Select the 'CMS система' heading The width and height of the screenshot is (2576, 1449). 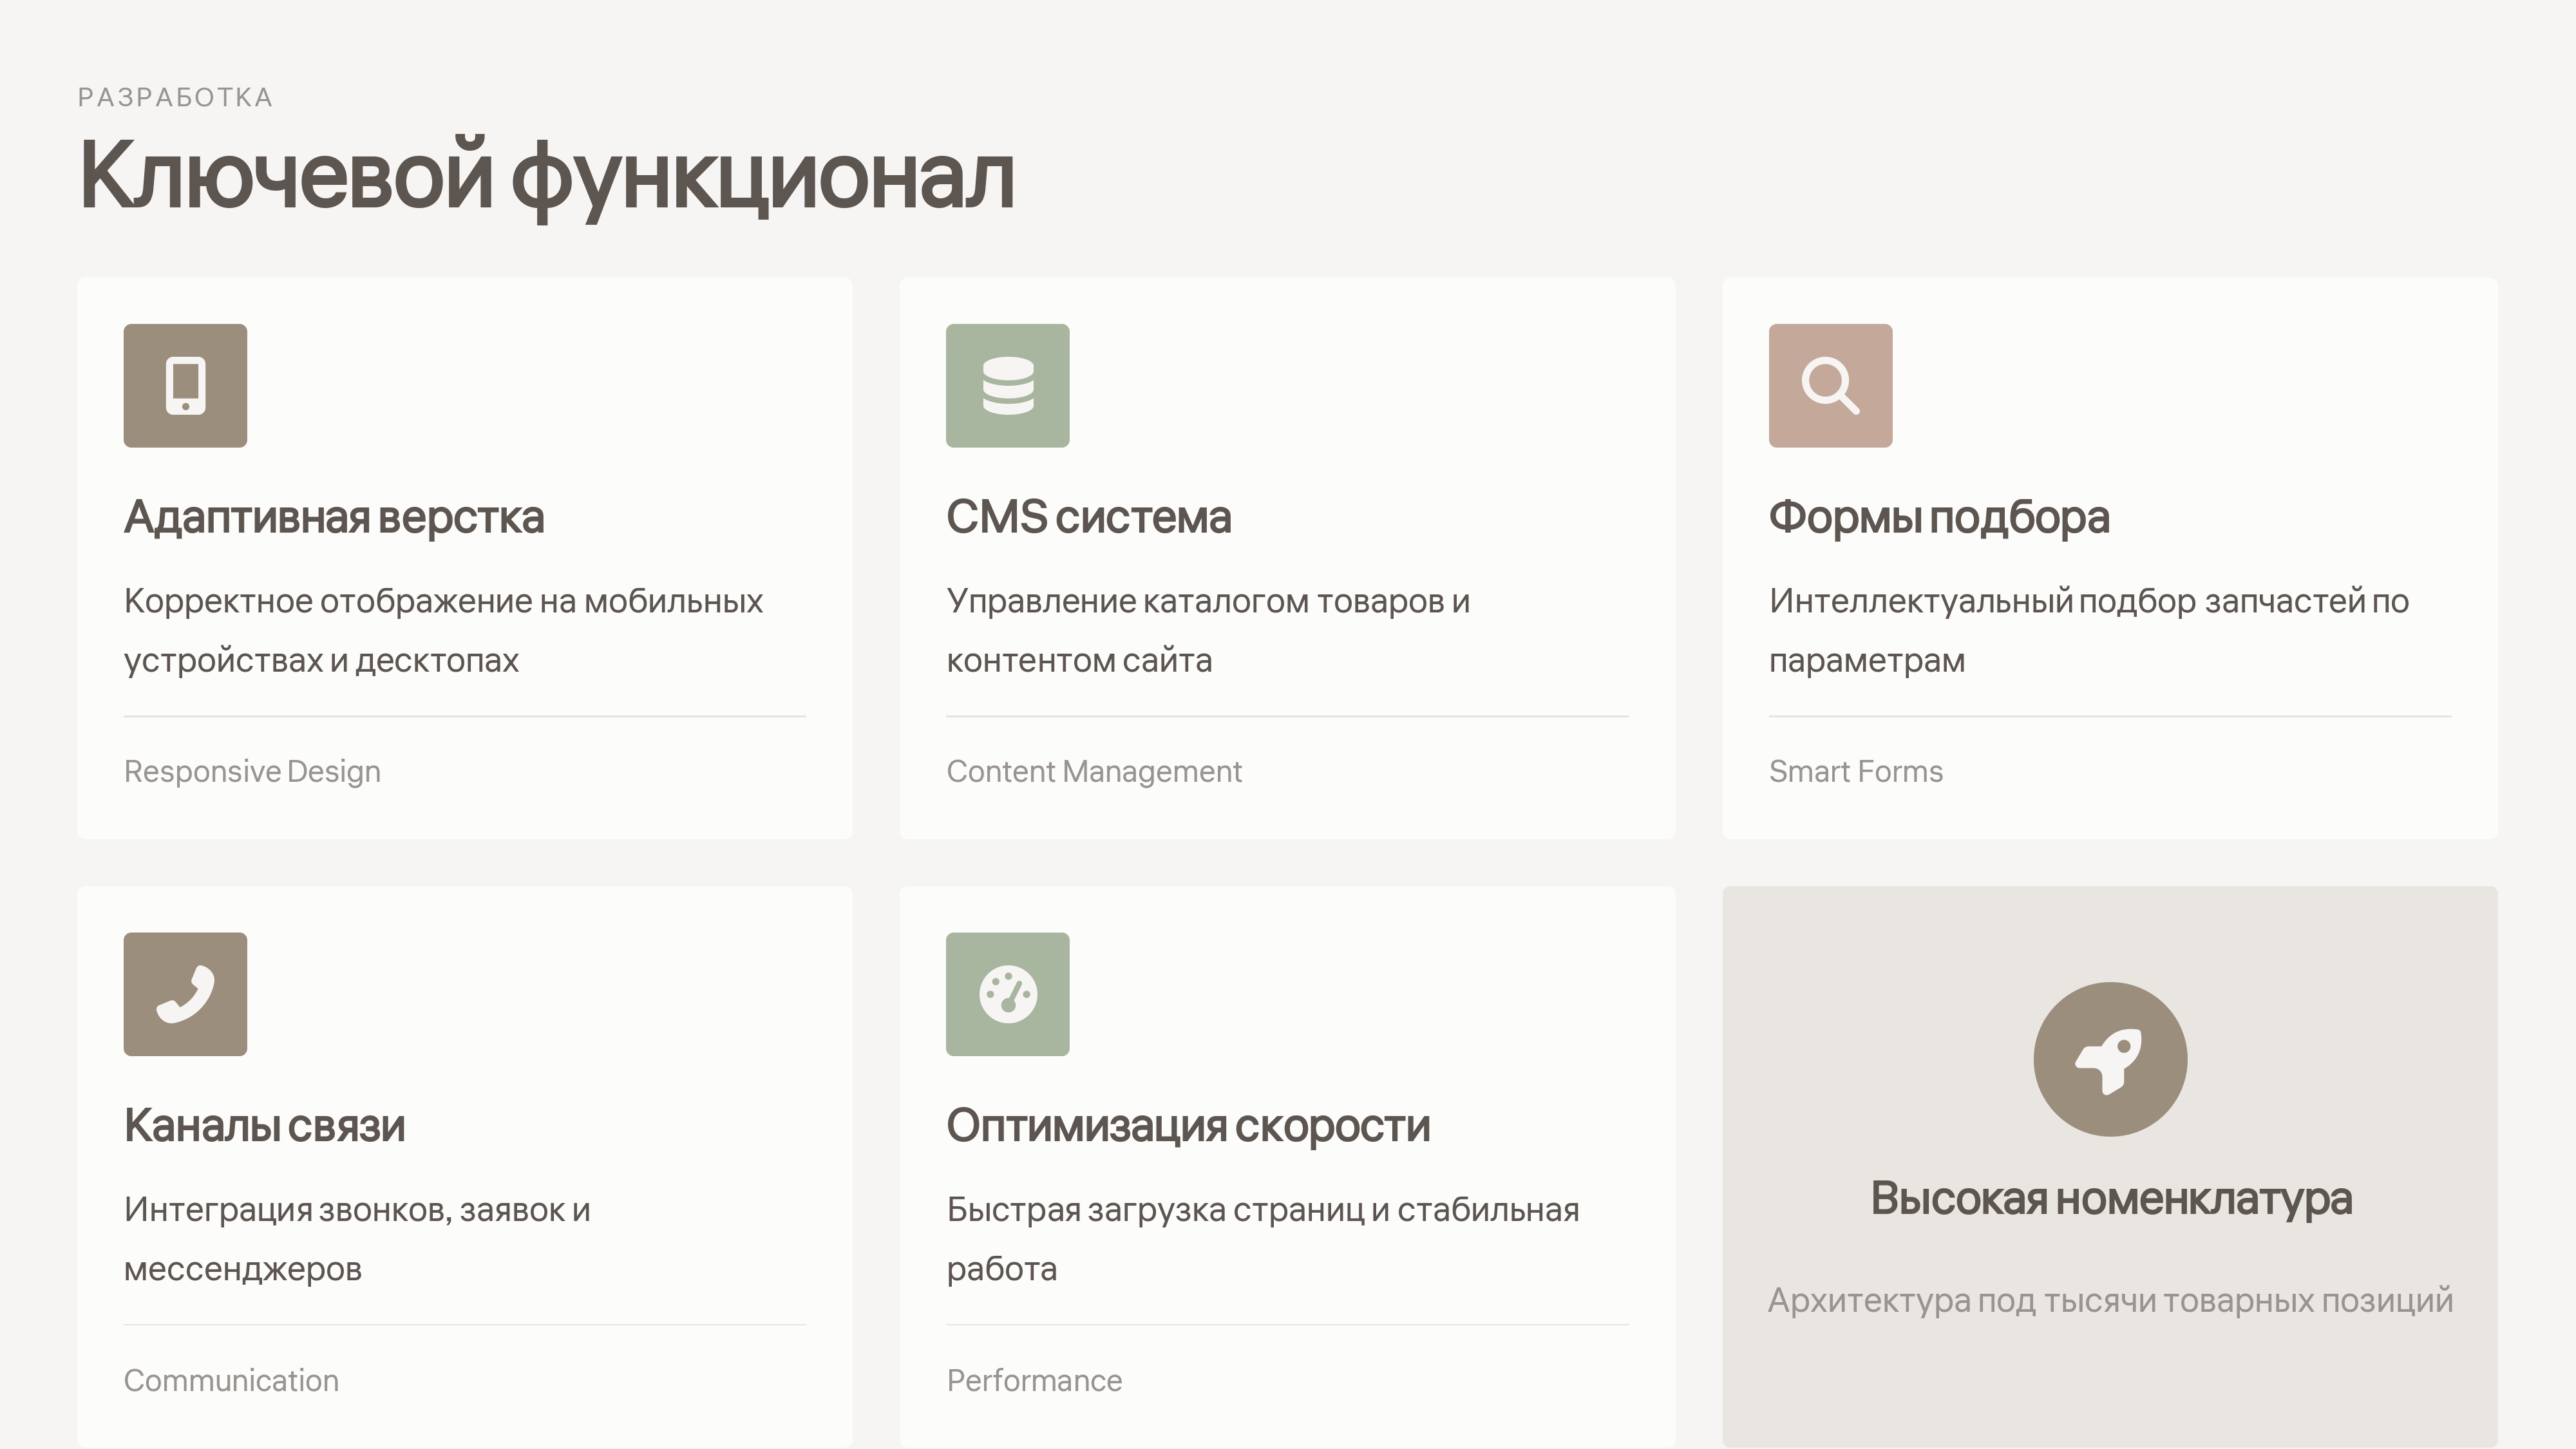(x=1088, y=517)
